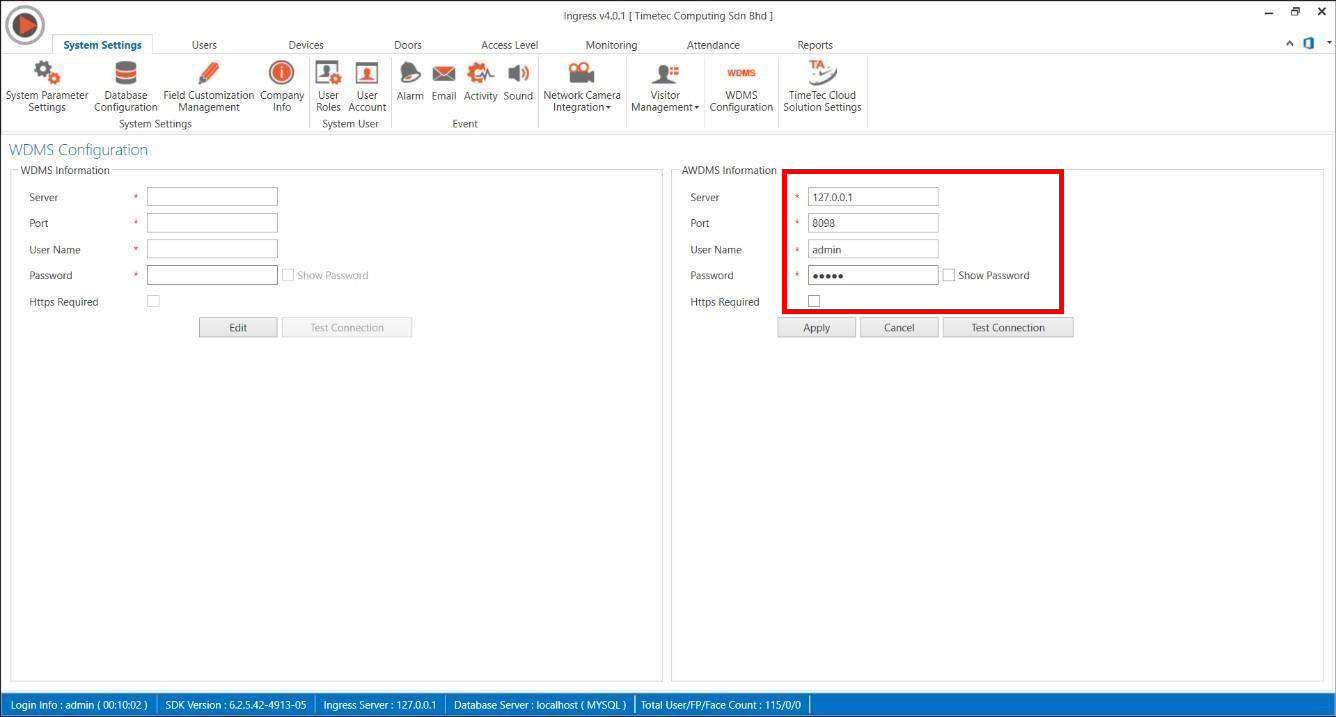Screen dimensions: 1336x717
Task: Switch to Doors tab
Action: pos(408,45)
